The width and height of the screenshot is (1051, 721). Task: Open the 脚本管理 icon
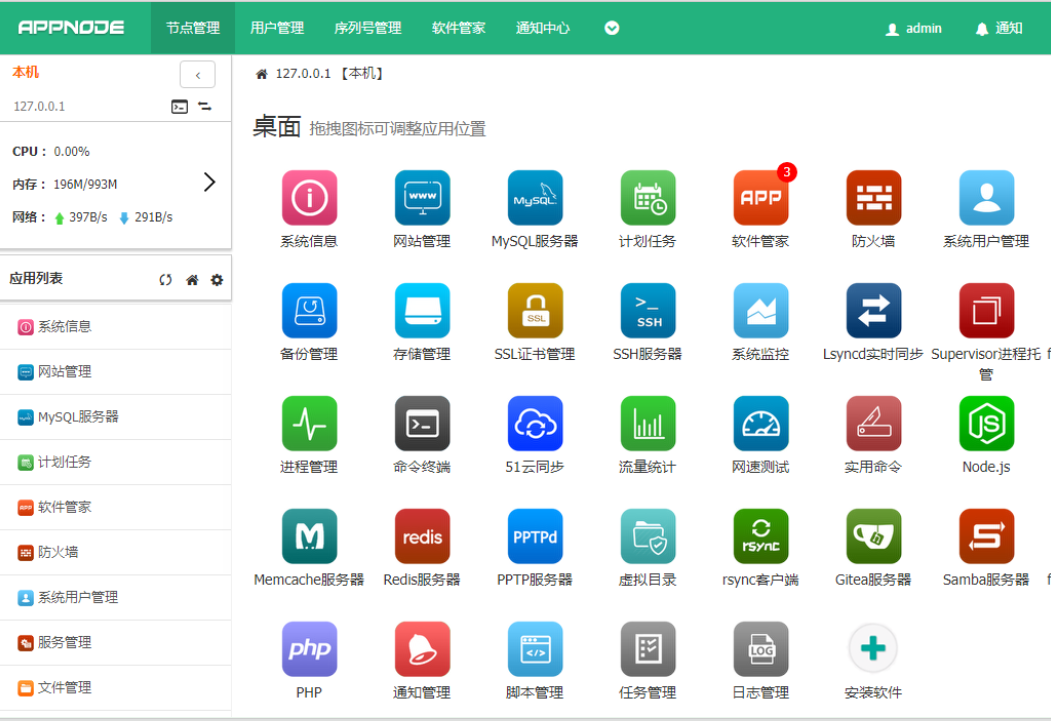tap(535, 649)
